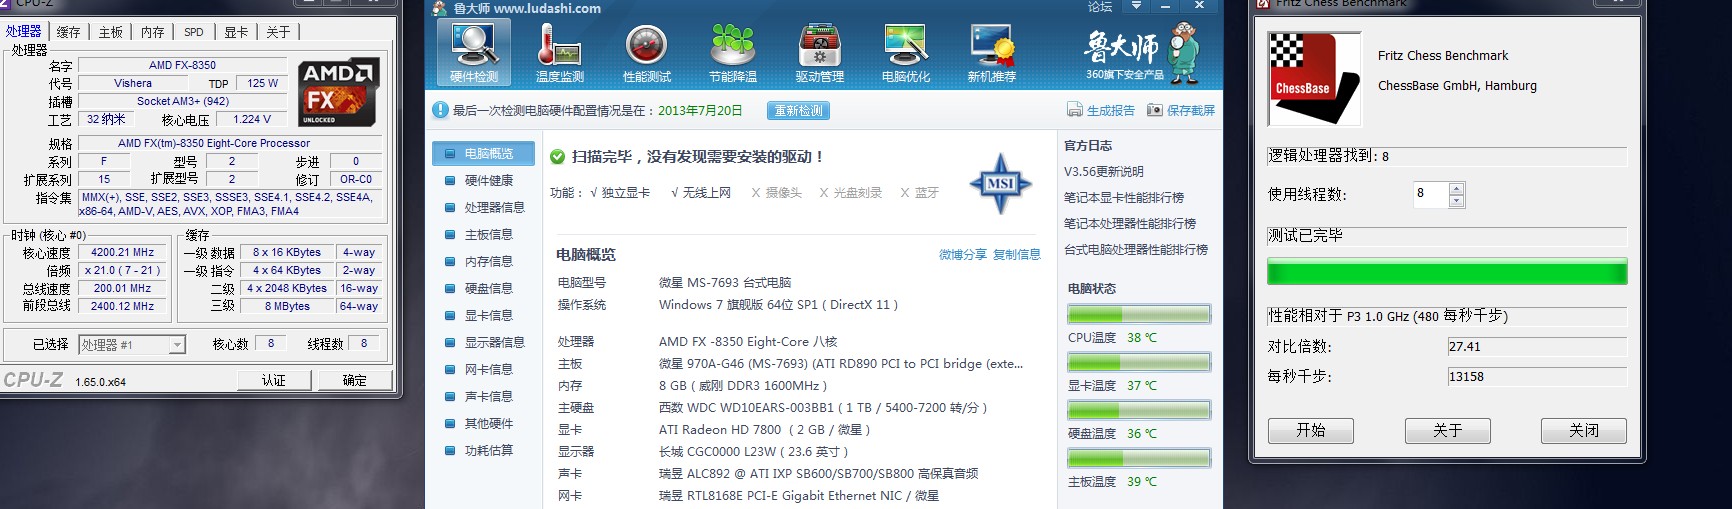Screen dimensions: 1732x509
Task: Click the green scan-complete checkmark icon
Action: (x=557, y=156)
